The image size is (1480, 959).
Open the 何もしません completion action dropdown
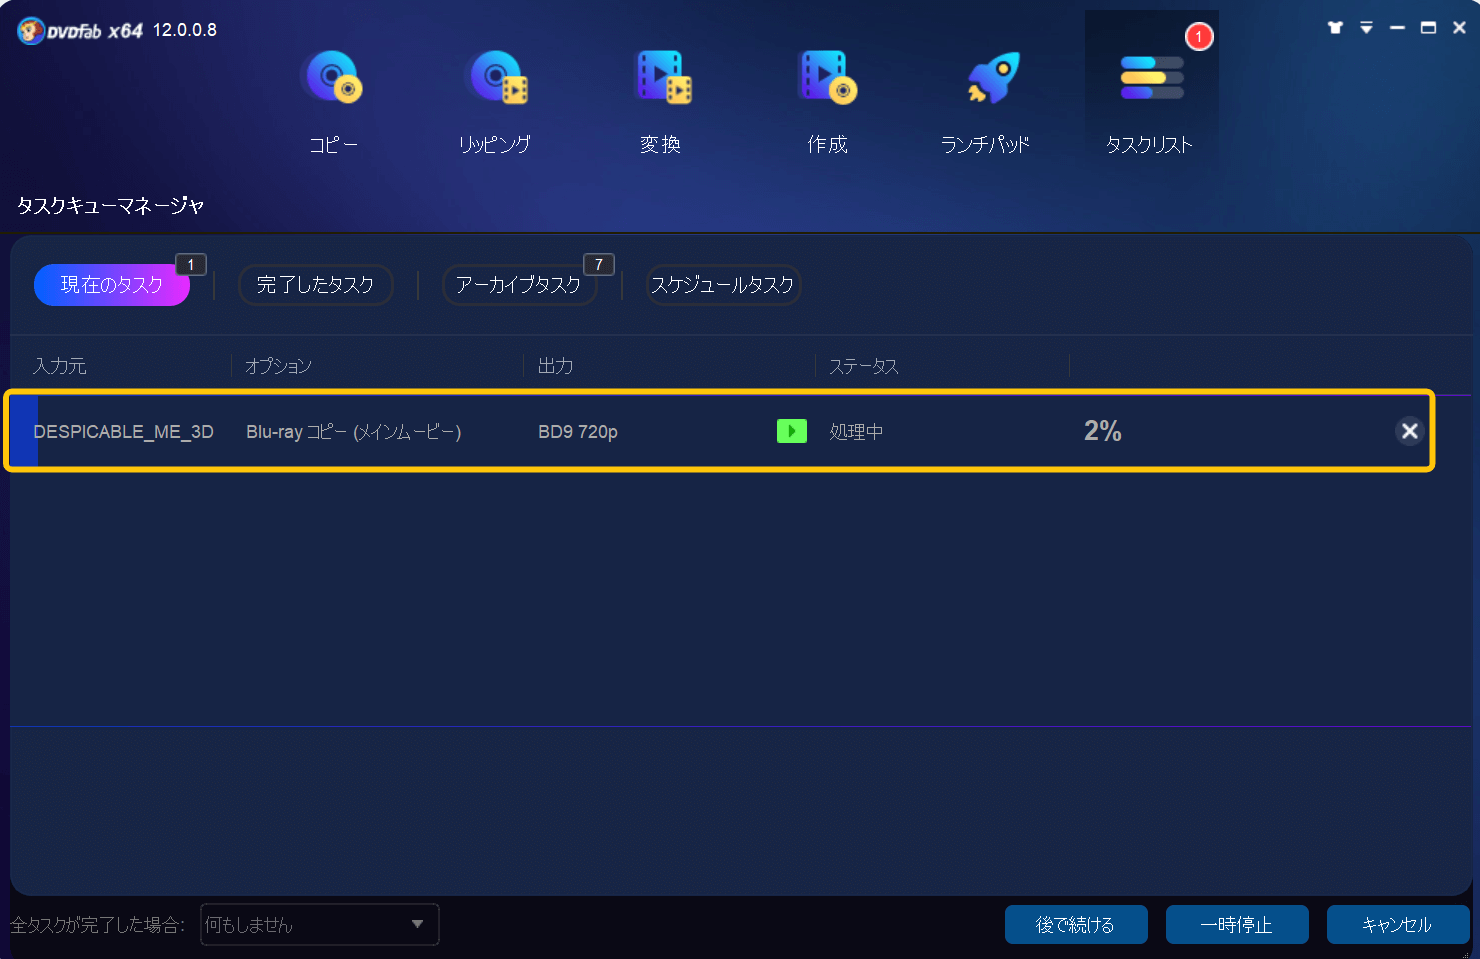pyautogui.click(x=320, y=924)
